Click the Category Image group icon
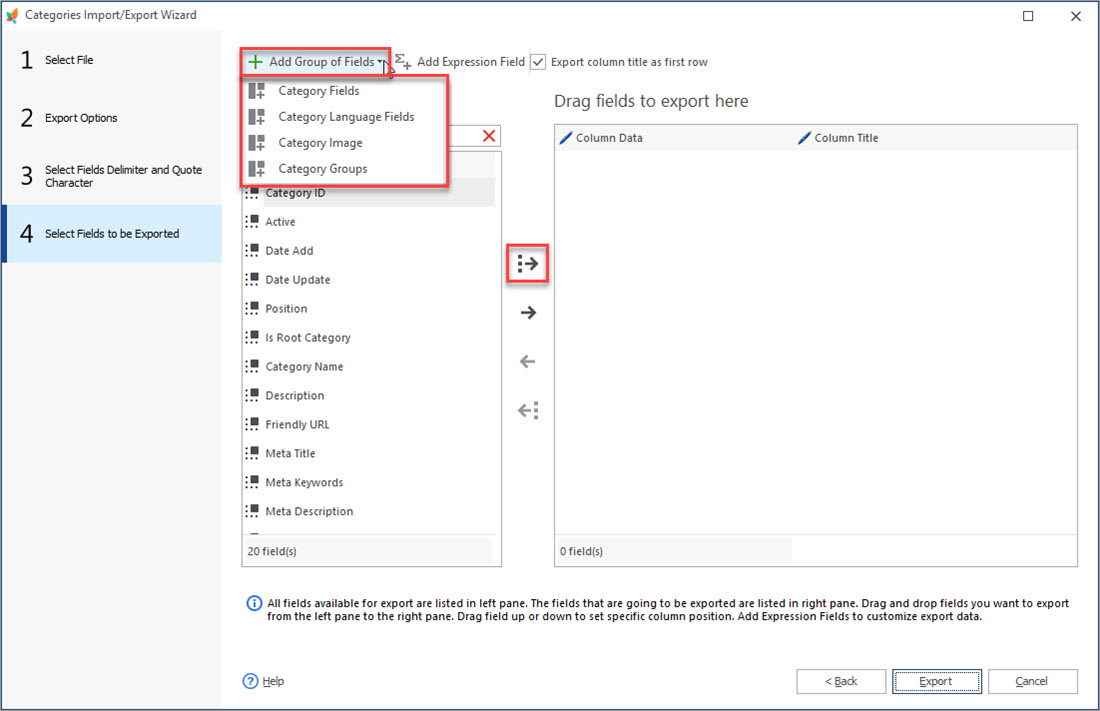The height and width of the screenshot is (711, 1100). 257,142
